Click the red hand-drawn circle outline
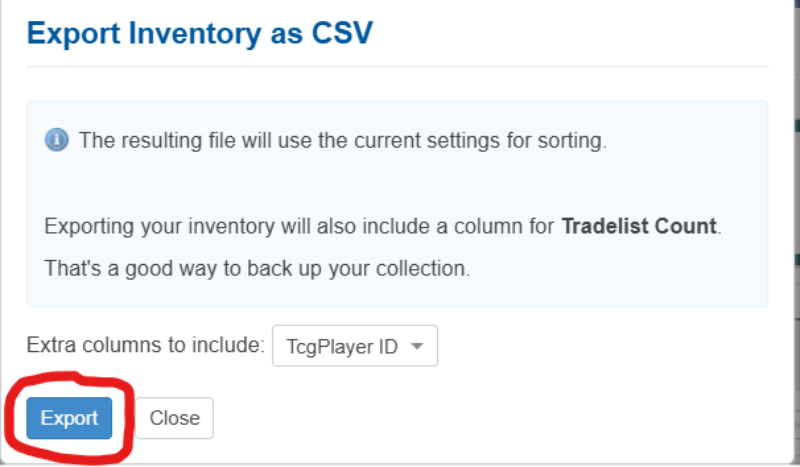The width and height of the screenshot is (800, 467). [x=128, y=400]
